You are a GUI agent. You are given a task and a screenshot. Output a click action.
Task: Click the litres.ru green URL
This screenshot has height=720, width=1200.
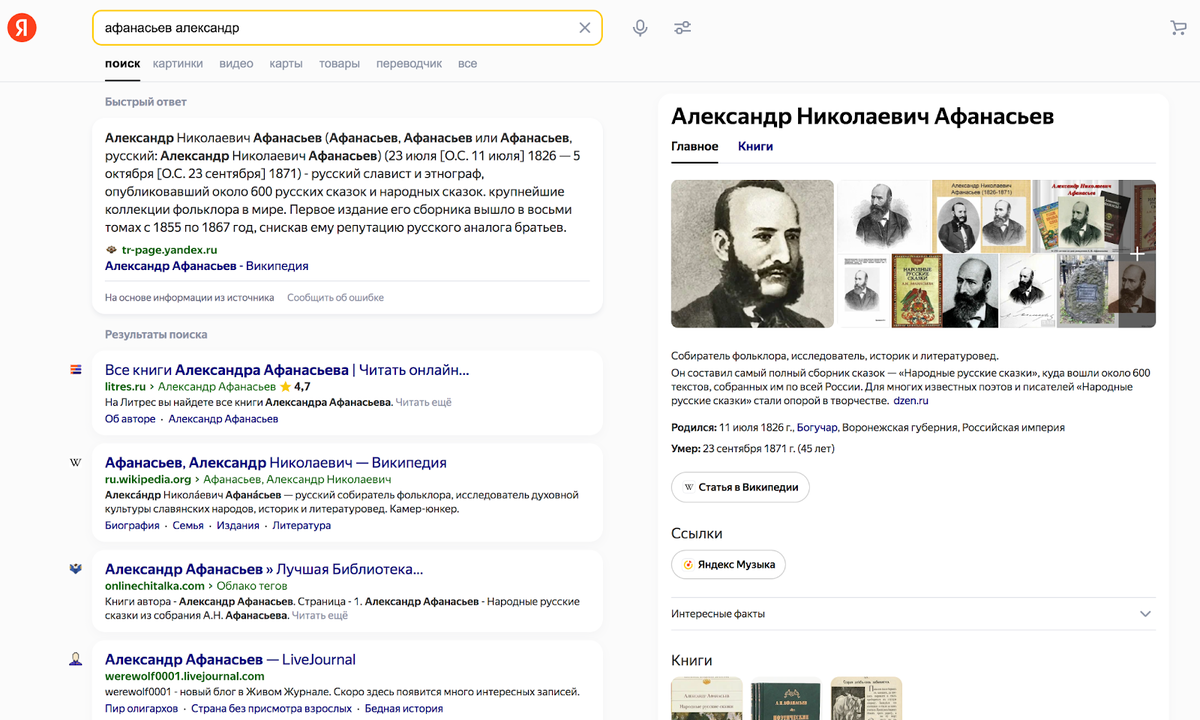click(x=126, y=386)
